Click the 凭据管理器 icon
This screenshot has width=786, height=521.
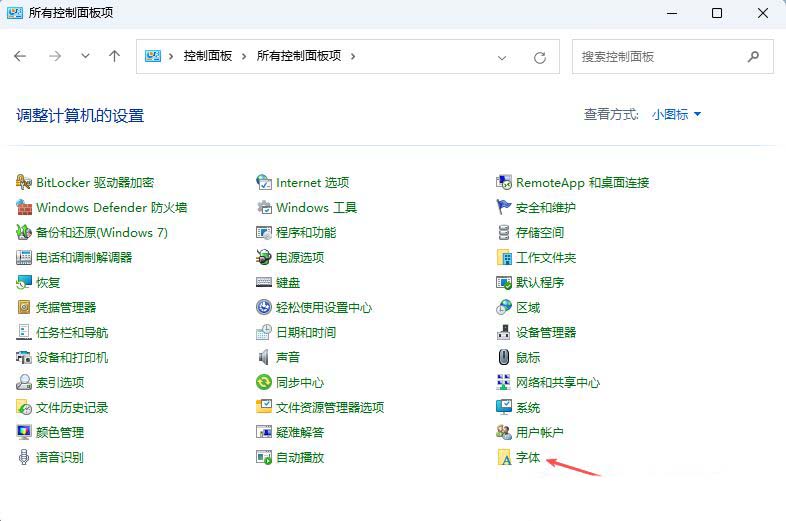[x=24, y=307]
